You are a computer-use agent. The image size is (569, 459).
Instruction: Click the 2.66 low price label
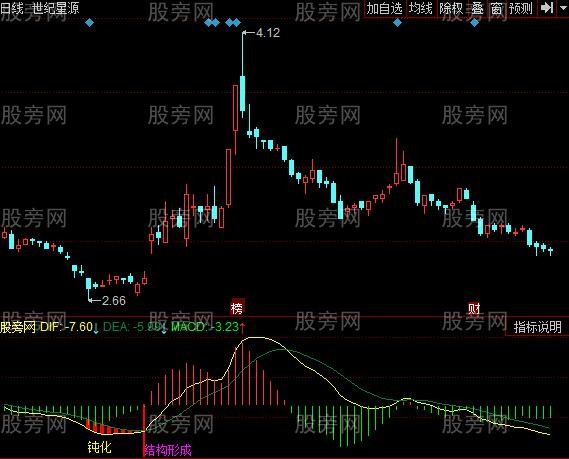click(114, 300)
